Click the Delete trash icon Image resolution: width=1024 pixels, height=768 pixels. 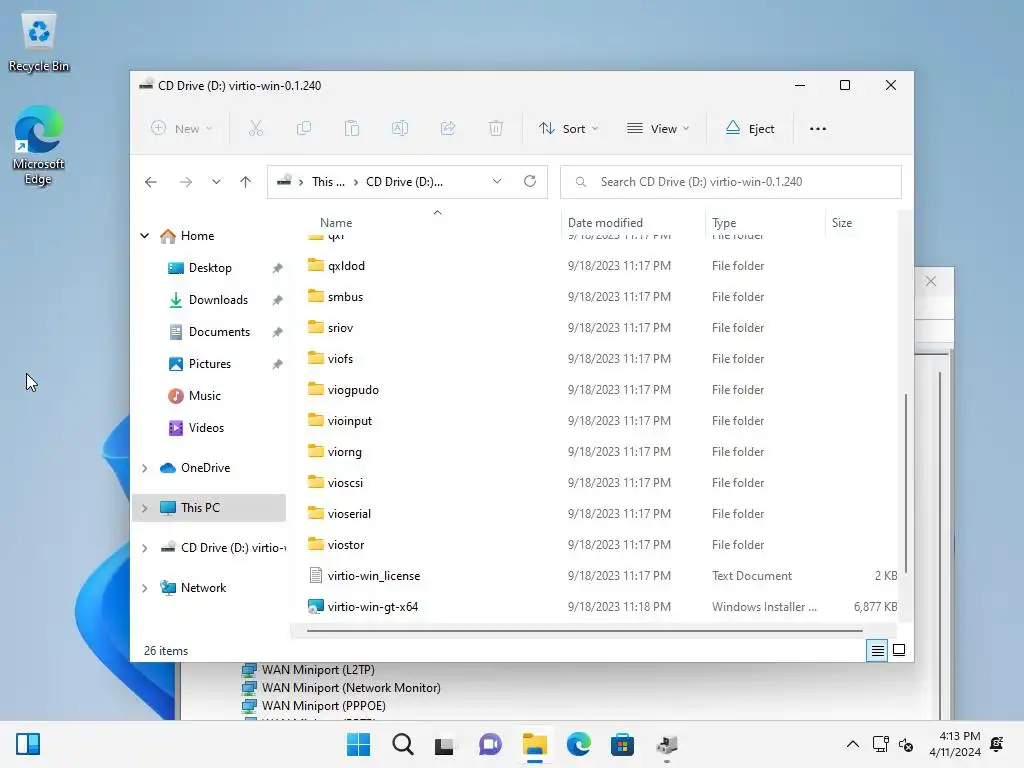496,129
